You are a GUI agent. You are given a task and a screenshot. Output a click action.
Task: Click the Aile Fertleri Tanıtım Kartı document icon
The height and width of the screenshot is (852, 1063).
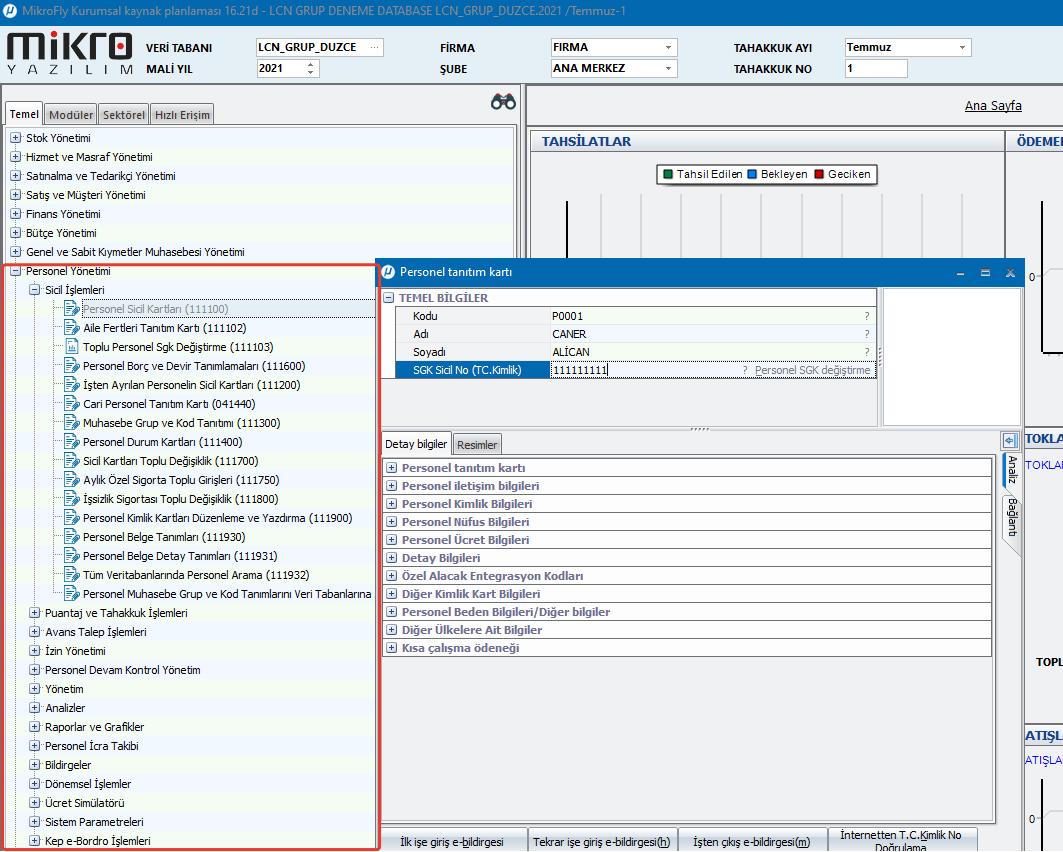click(71, 328)
